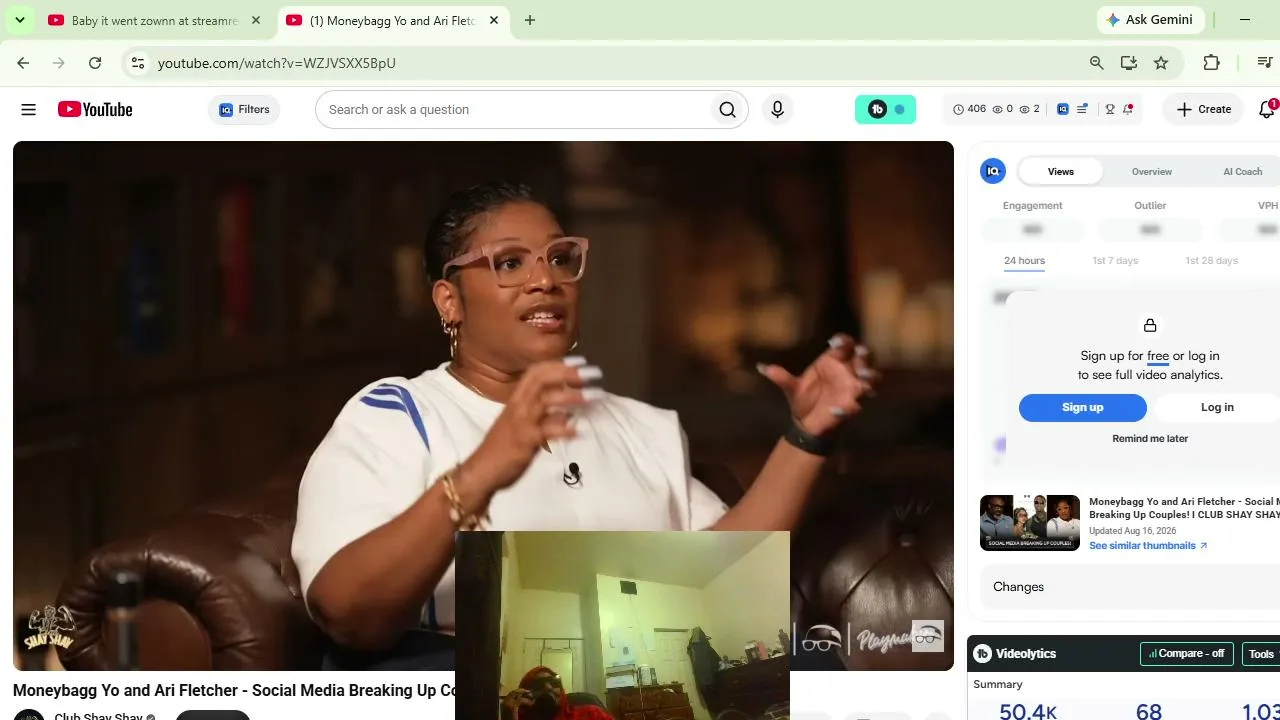Click the 'Updated Aug 16, 2026' text
Viewport: 1280px width, 720px height.
pos(1132,531)
